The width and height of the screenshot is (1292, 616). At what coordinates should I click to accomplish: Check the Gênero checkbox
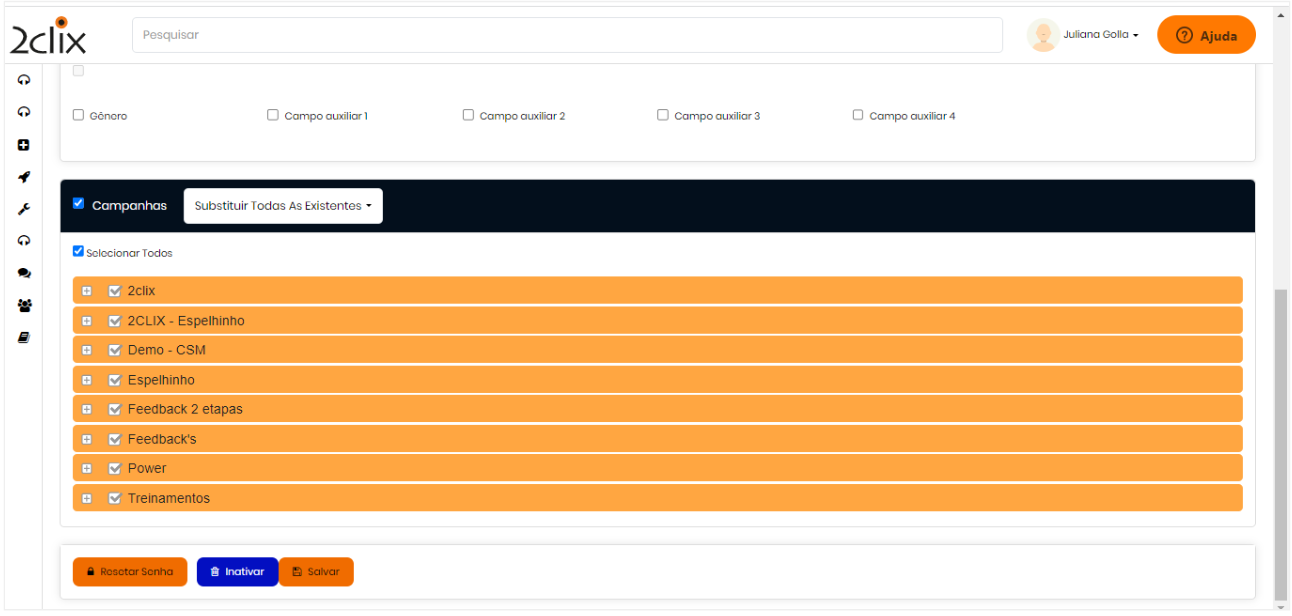(x=79, y=115)
